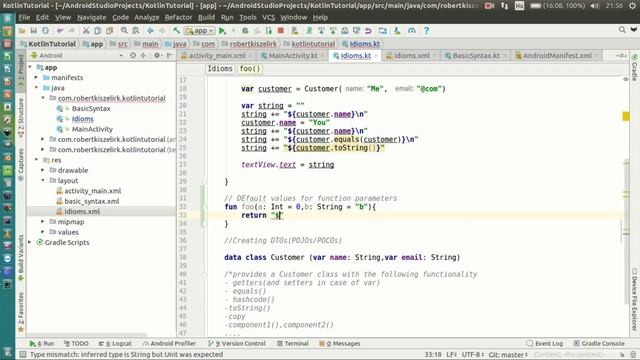640x360 pixels.
Task: Click the robertkiszelirk breadcrumb in navigation bar
Action: tap(249, 44)
